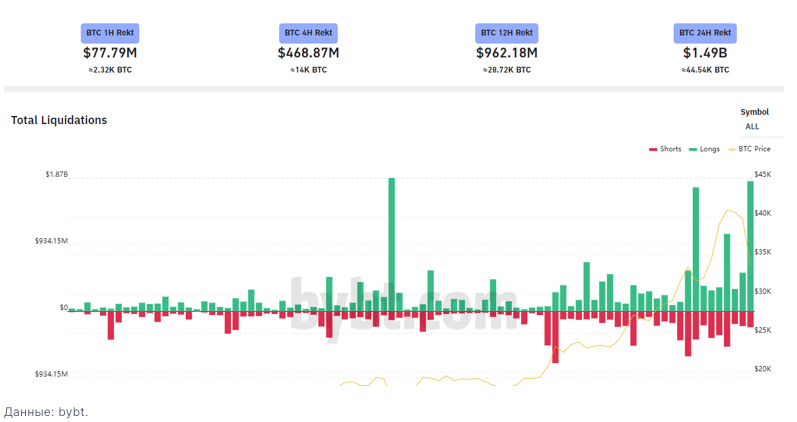Image resolution: width=797 pixels, height=422 pixels.
Task: Select the BTC 4H Rekt badge
Action: pyautogui.click(x=308, y=33)
